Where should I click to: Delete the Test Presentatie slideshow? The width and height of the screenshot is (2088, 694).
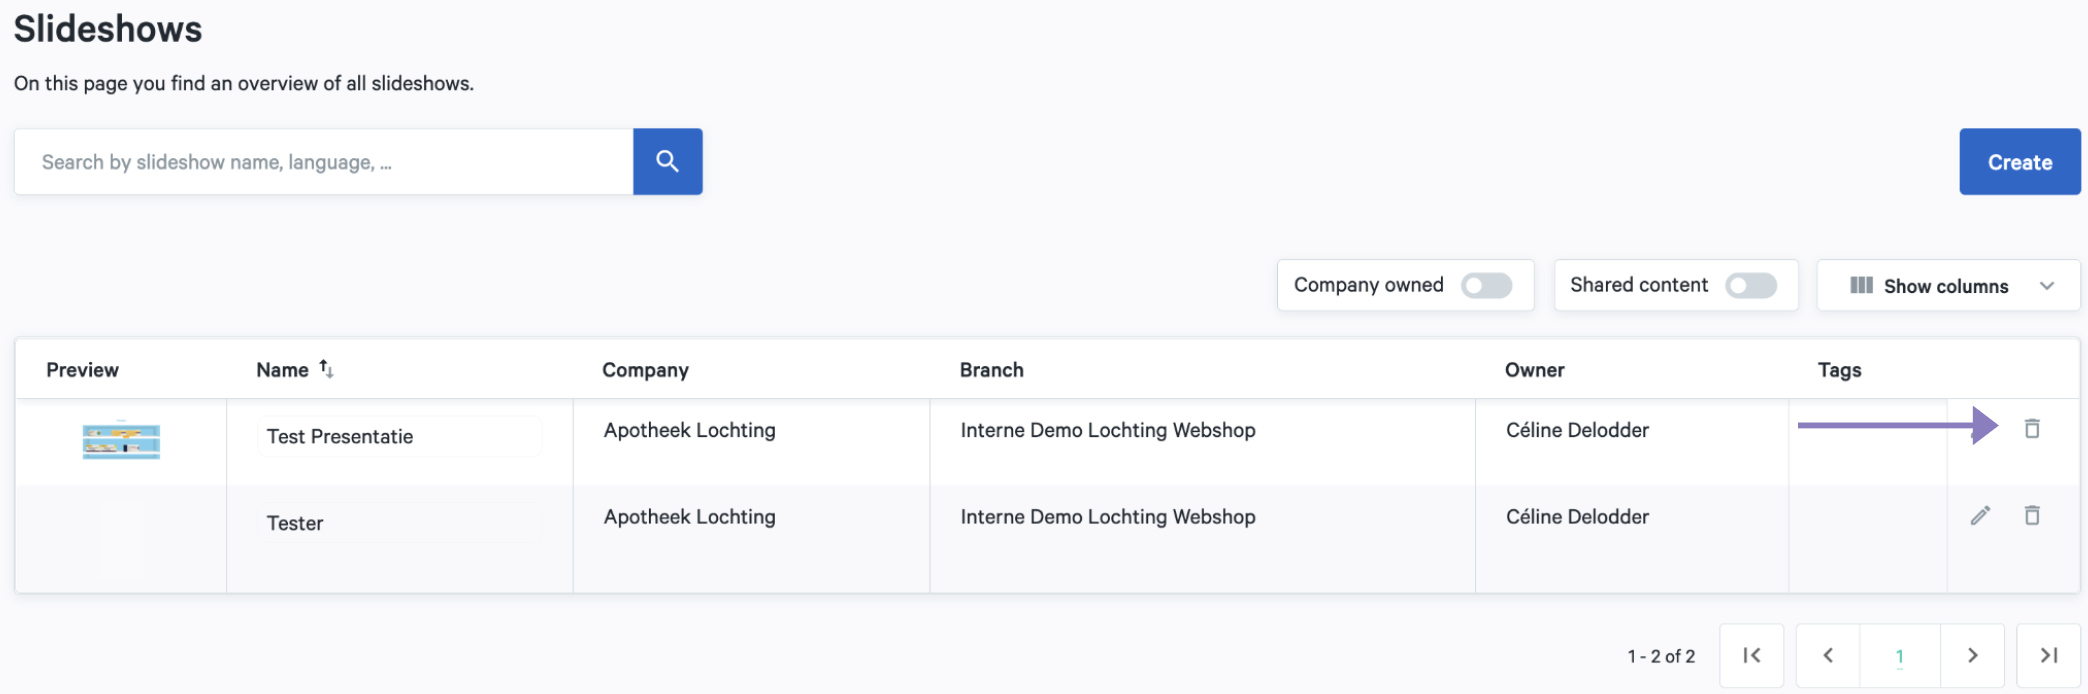coord(2032,429)
